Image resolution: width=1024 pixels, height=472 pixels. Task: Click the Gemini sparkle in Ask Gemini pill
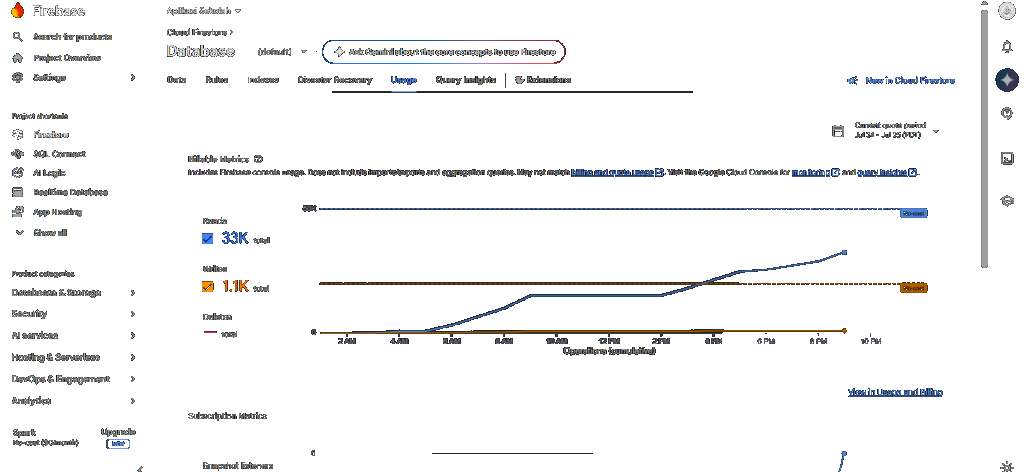tap(338, 52)
